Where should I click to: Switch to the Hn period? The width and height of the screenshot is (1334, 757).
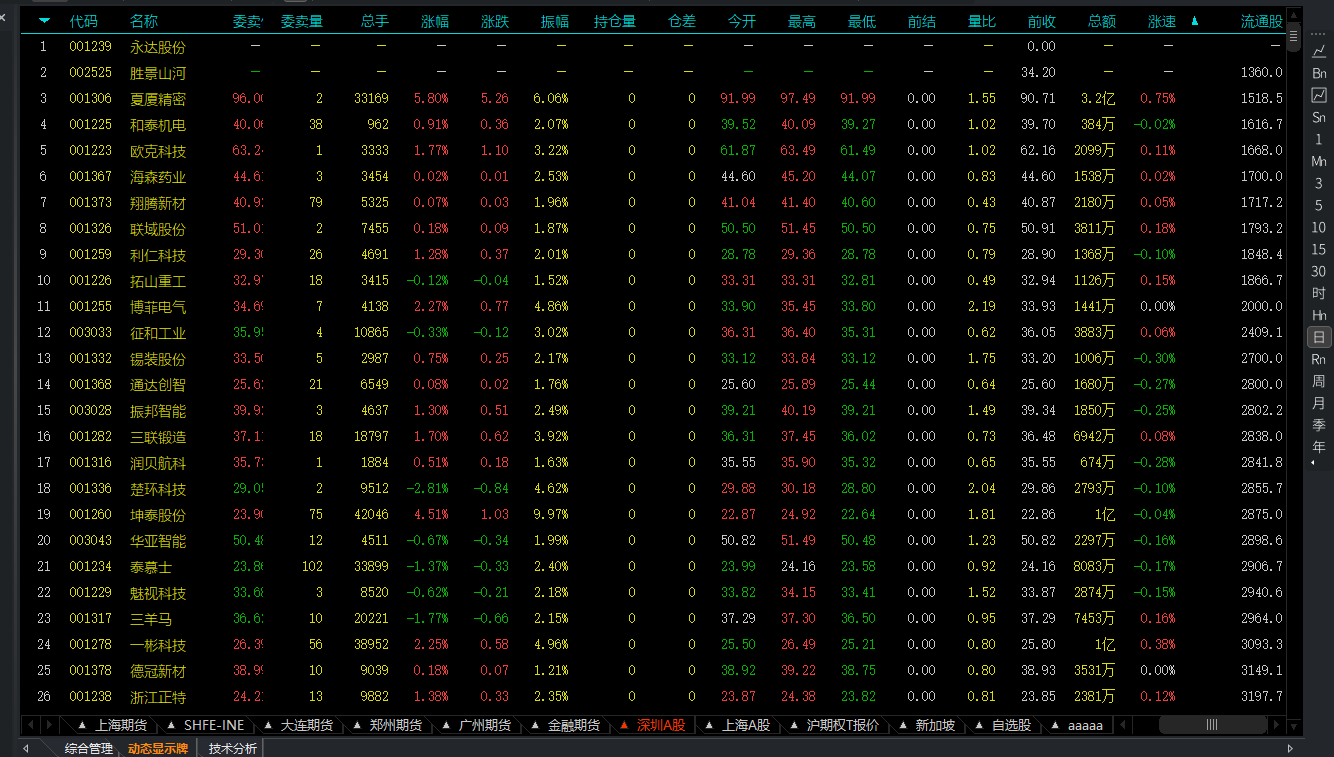pyautogui.click(x=1319, y=315)
